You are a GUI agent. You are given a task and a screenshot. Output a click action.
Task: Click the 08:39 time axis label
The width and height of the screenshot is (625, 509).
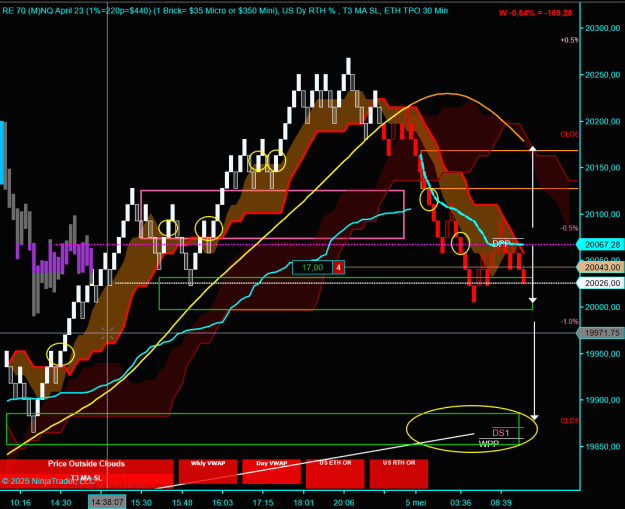(501, 503)
